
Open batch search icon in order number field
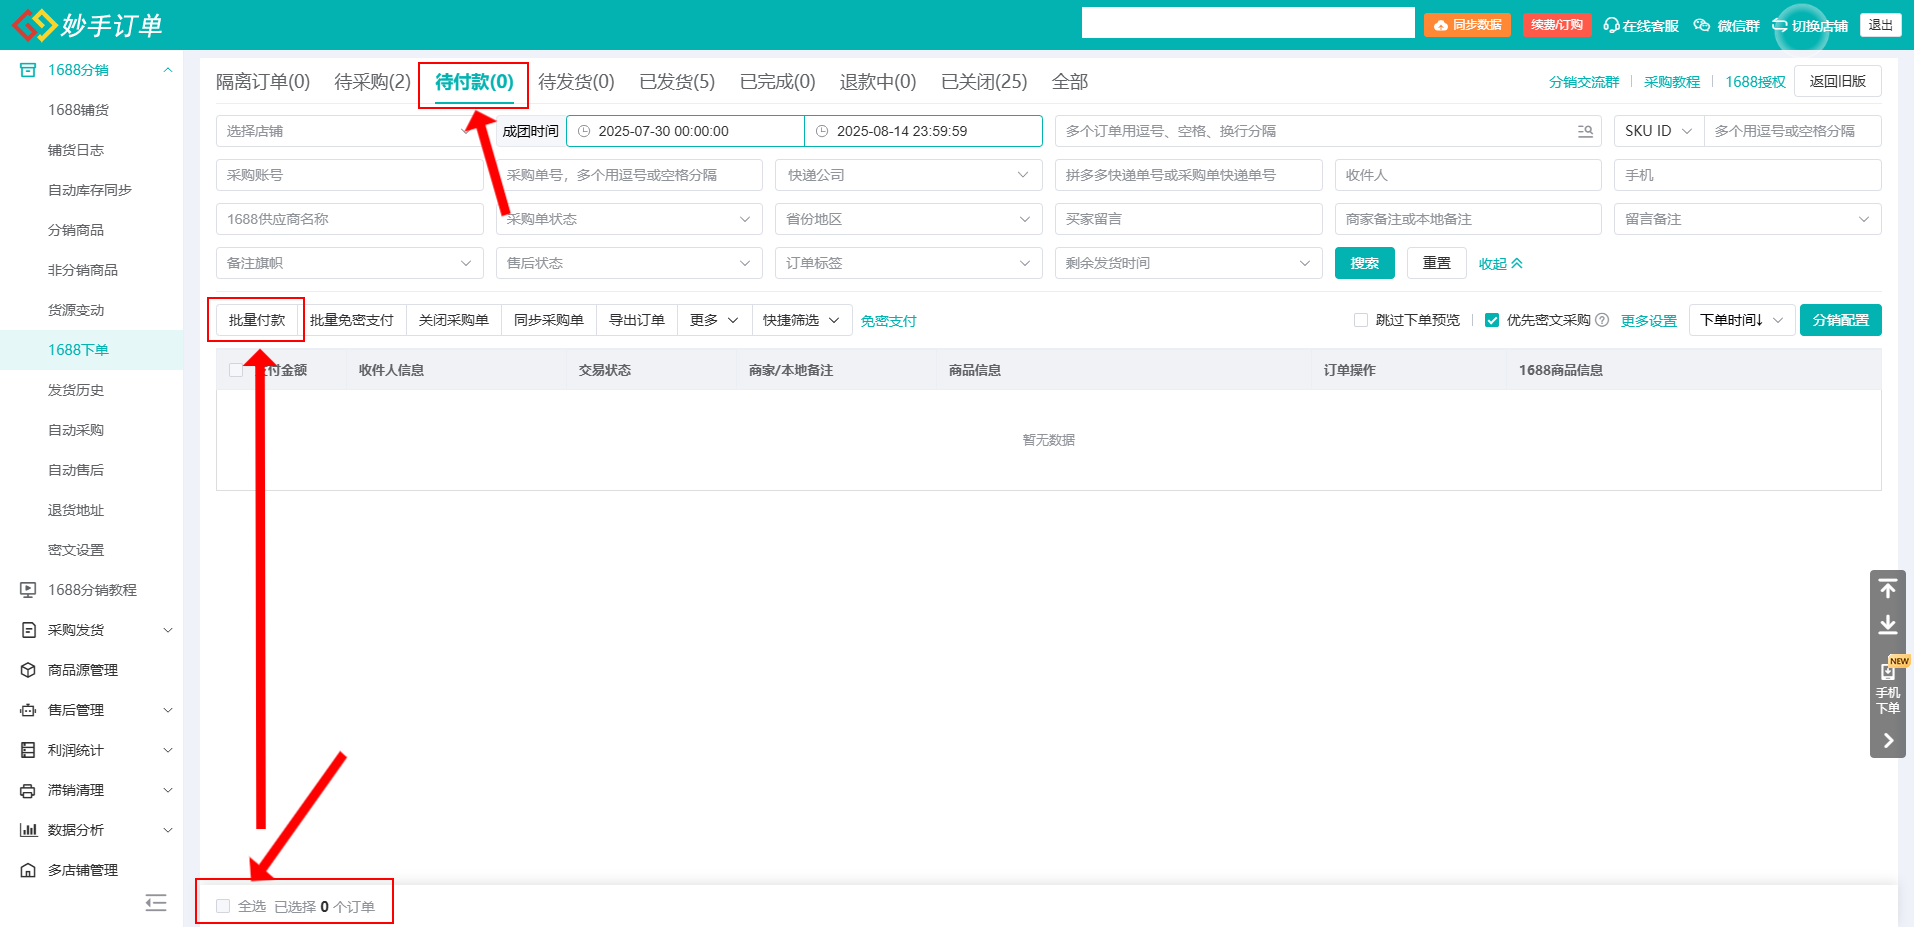pyautogui.click(x=1585, y=131)
